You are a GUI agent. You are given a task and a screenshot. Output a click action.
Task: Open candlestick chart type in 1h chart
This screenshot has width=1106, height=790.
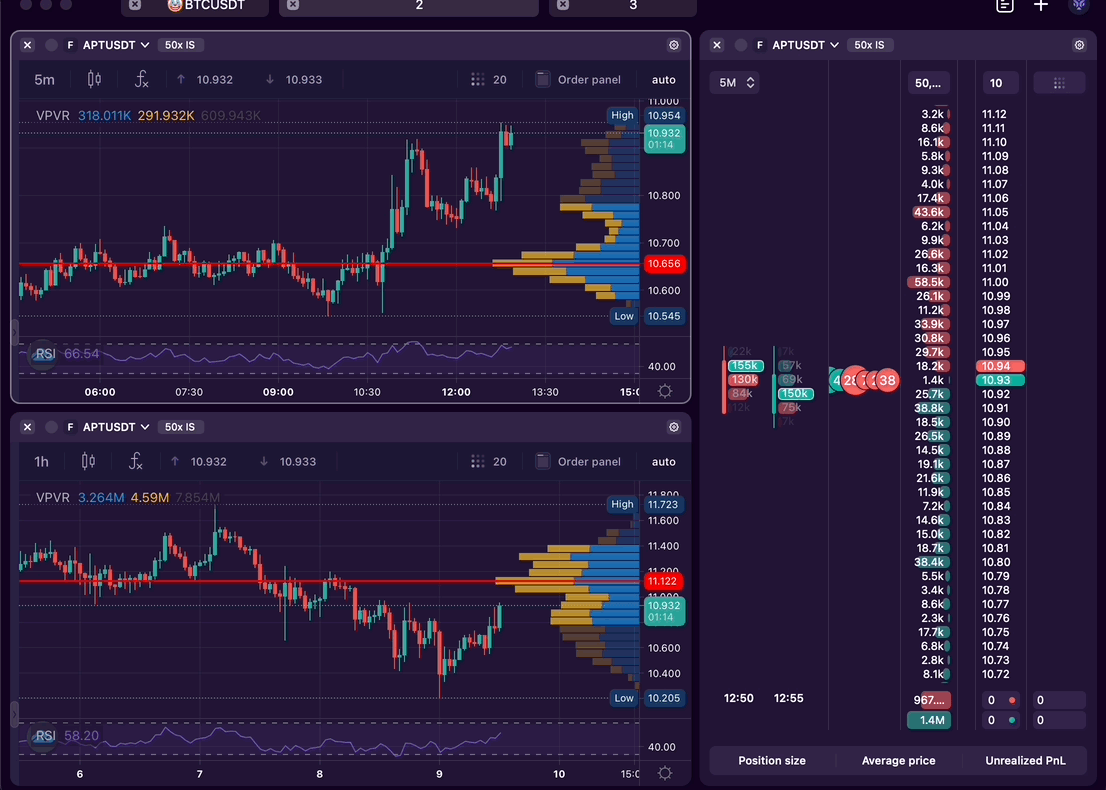(x=88, y=461)
